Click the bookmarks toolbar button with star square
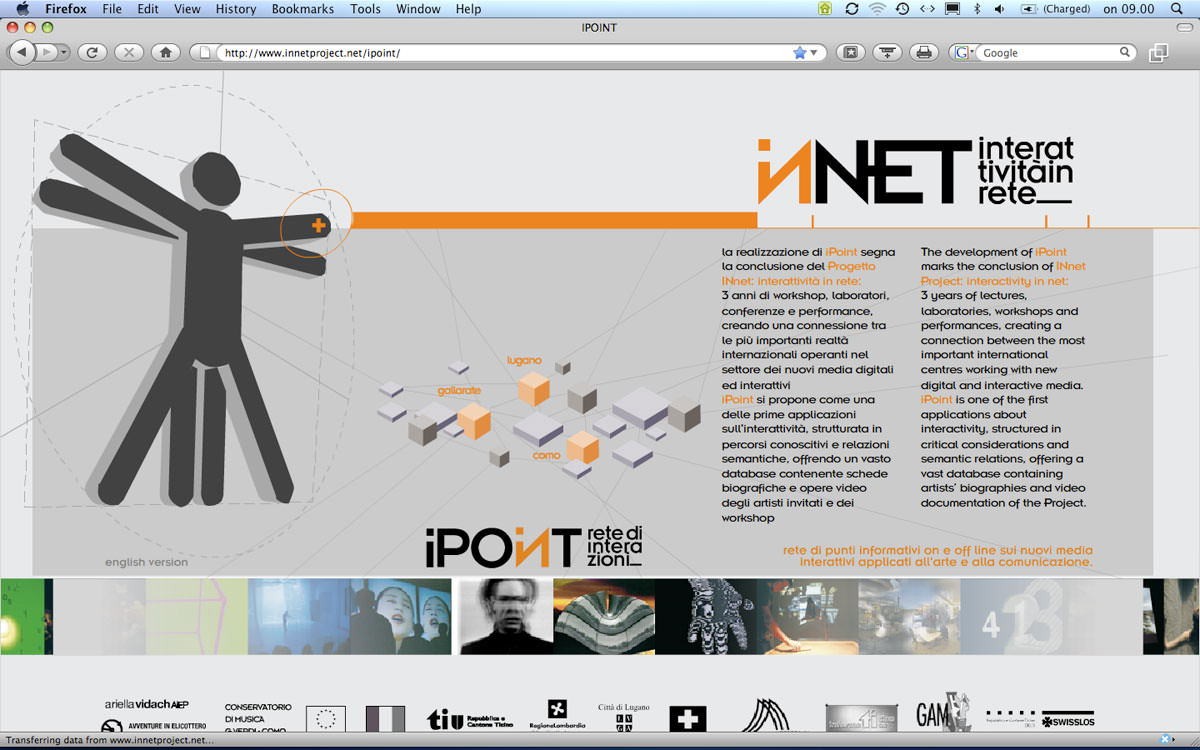Image resolution: width=1200 pixels, height=750 pixels. coord(851,52)
